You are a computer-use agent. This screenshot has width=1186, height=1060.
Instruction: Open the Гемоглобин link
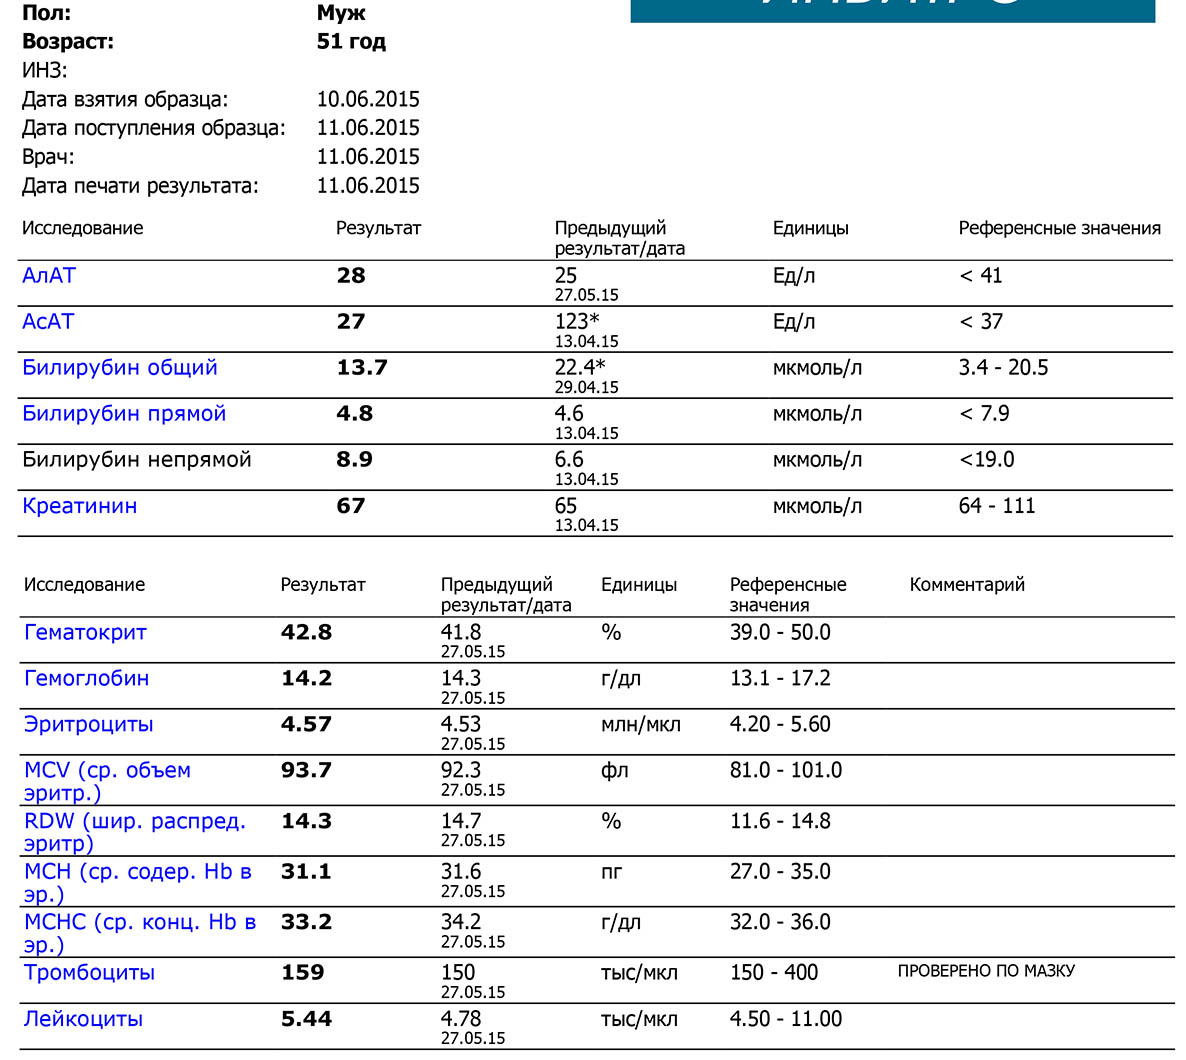click(87, 679)
